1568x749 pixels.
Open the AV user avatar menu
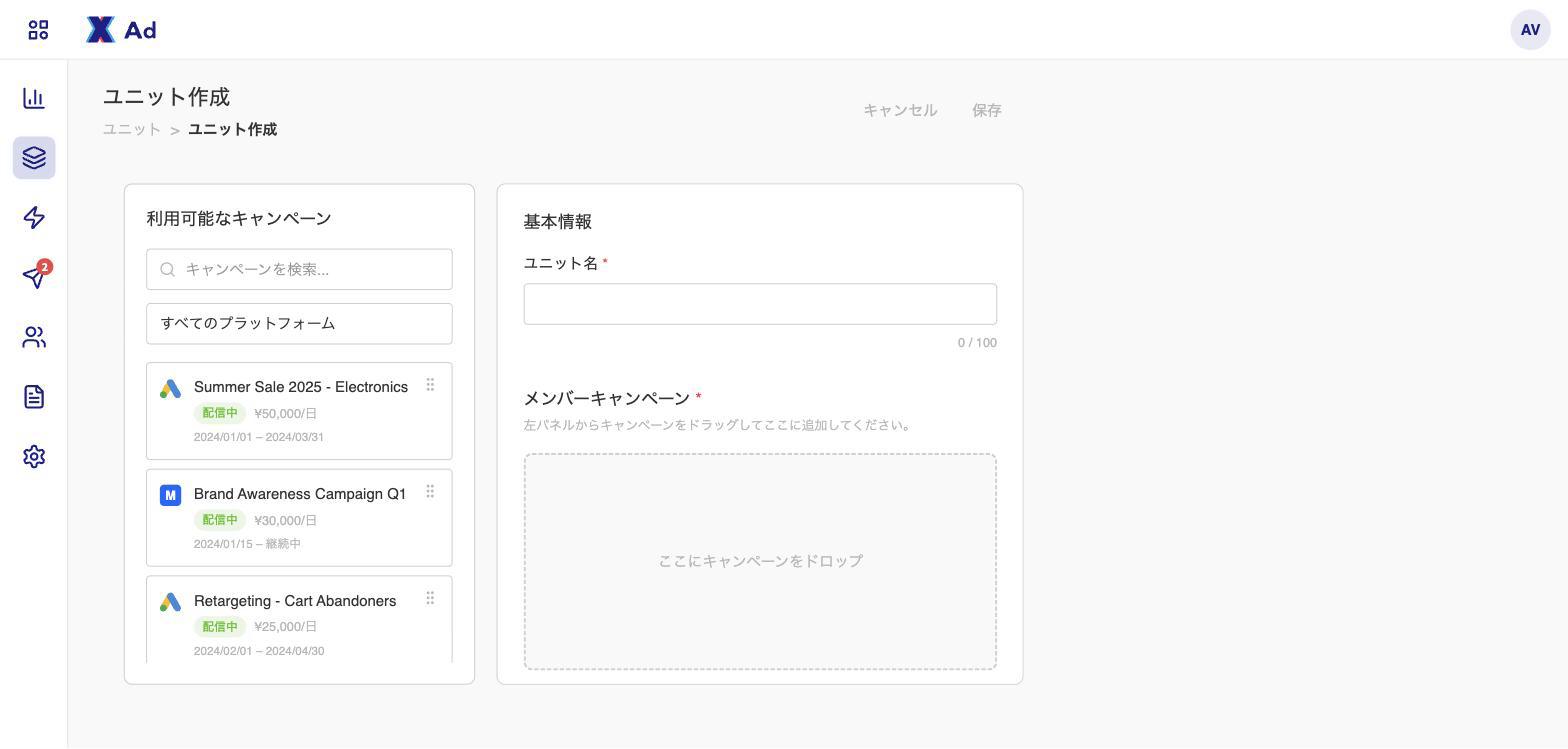(x=1530, y=30)
